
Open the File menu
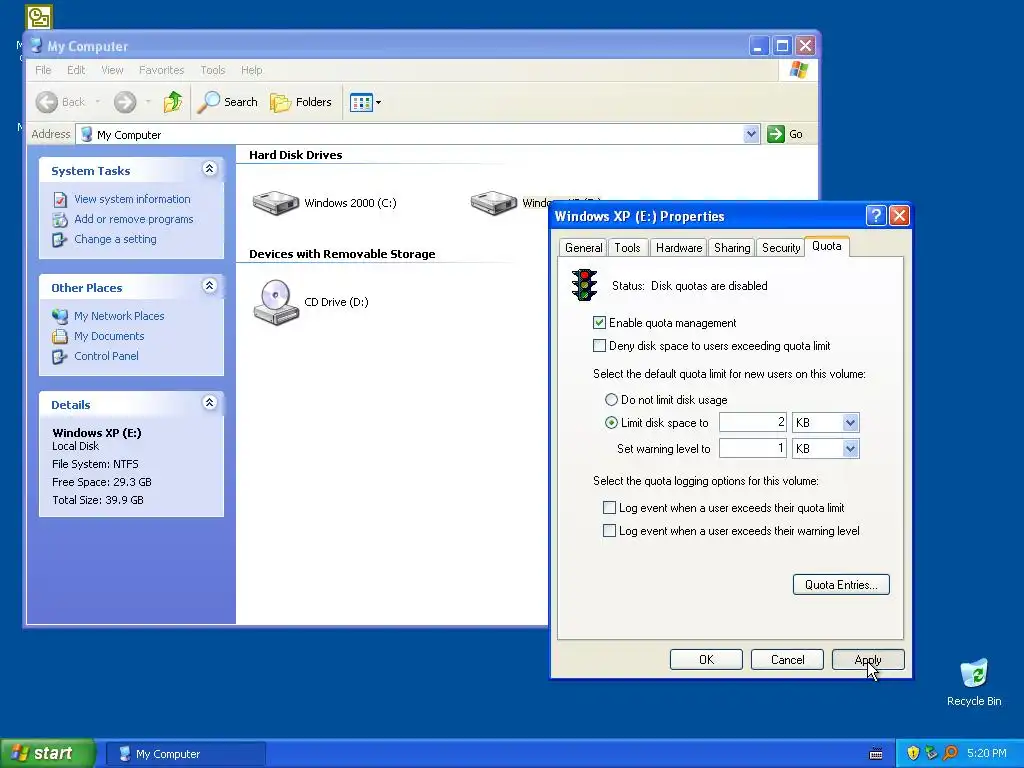[x=43, y=70]
